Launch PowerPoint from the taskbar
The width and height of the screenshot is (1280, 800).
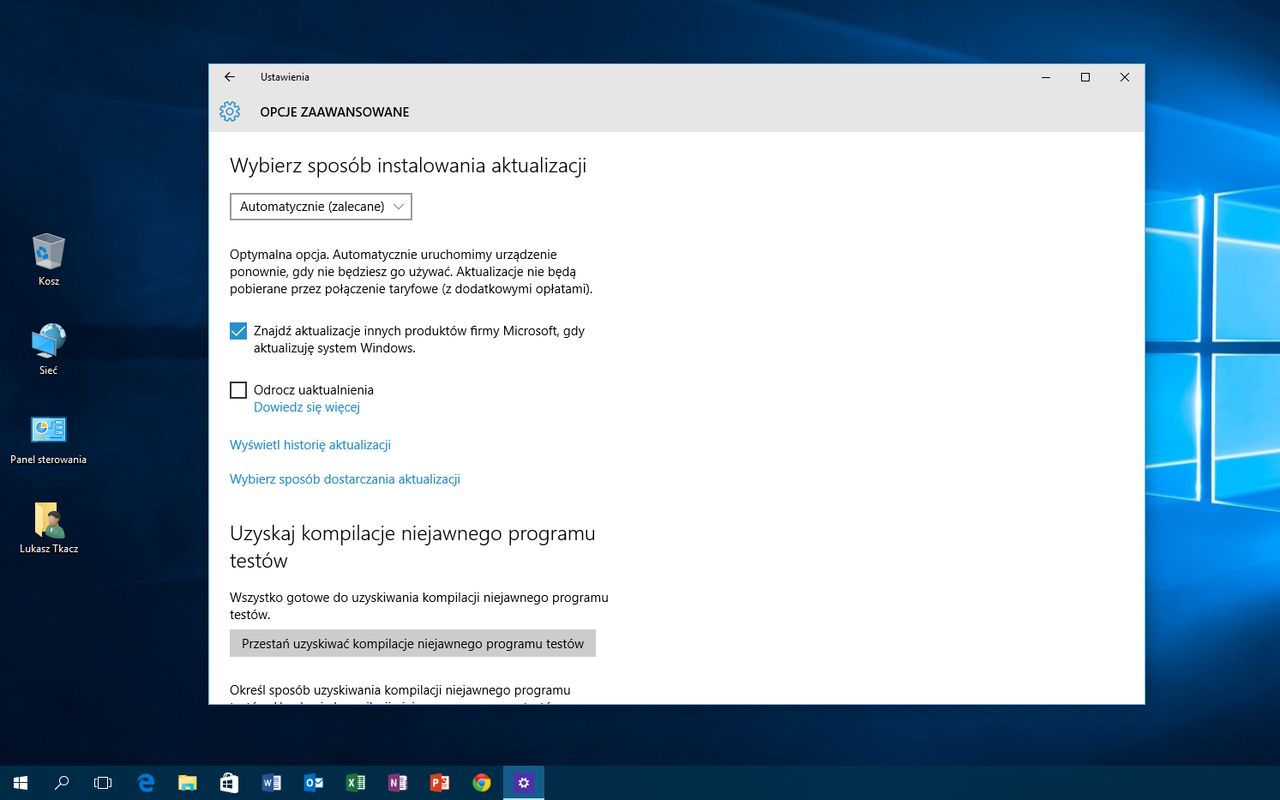[439, 783]
